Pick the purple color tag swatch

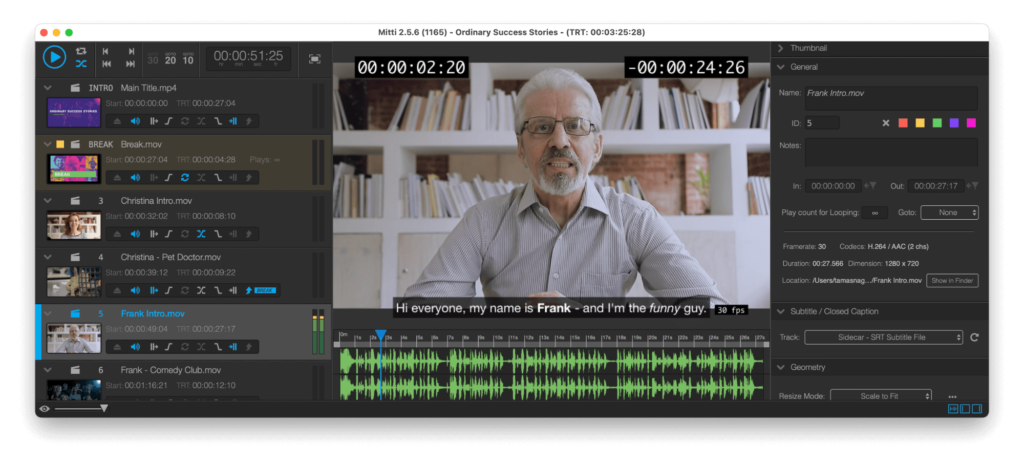point(954,123)
